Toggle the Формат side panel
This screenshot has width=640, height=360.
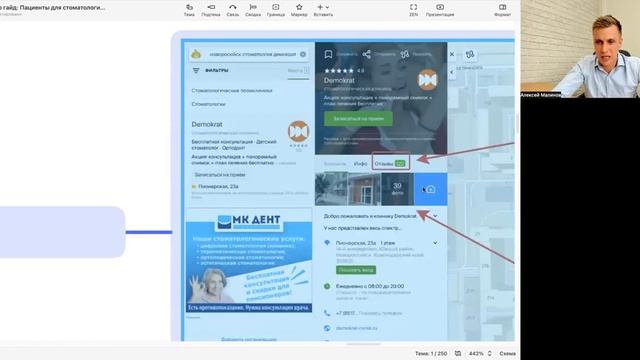(x=502, y=10)
